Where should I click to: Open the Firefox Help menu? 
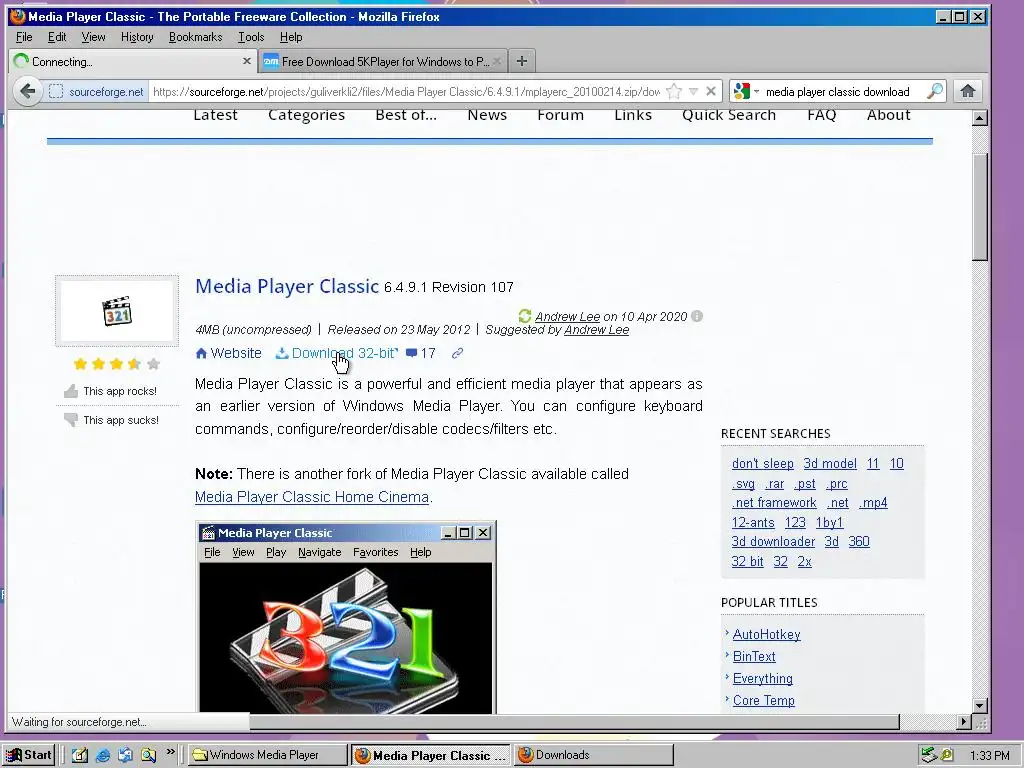pos(291,37)
